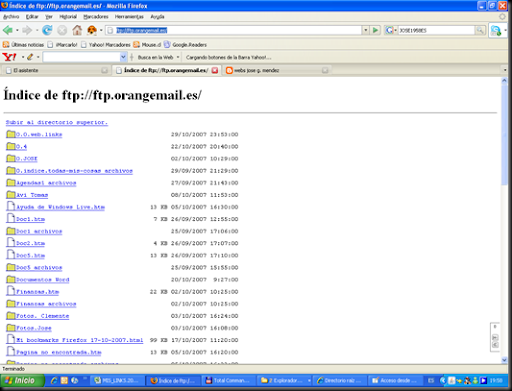Open the Directorio raíz taskbar window

(x=340, y=380)
